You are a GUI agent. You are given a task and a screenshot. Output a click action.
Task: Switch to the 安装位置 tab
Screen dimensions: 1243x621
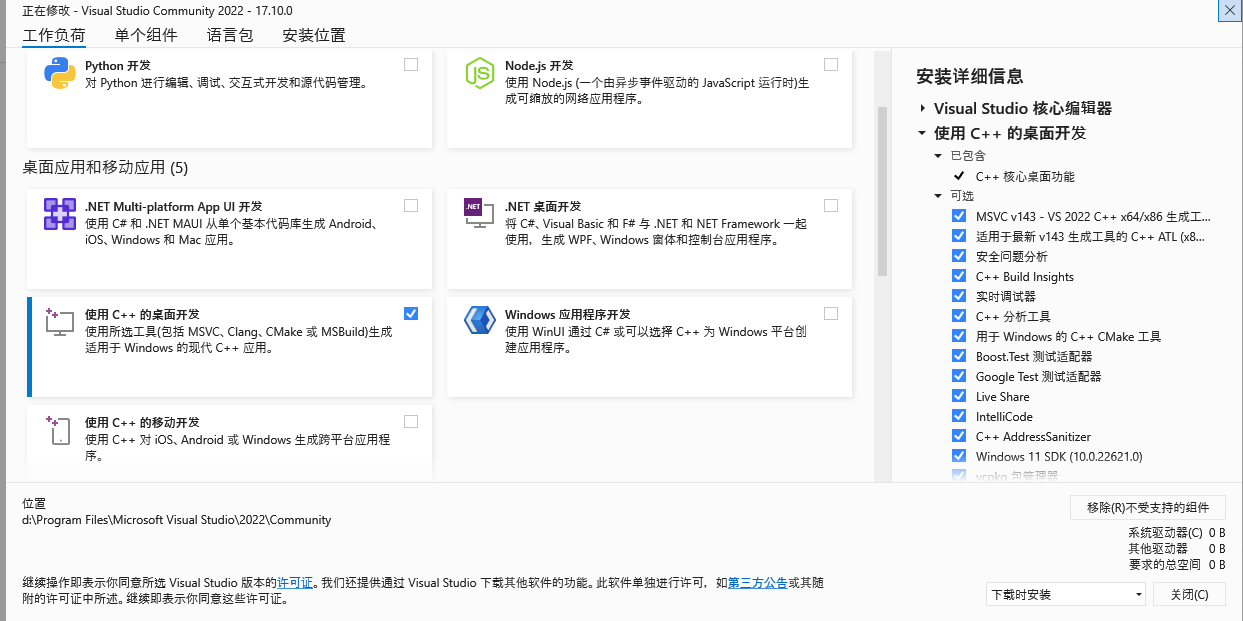tap(314, 35)
